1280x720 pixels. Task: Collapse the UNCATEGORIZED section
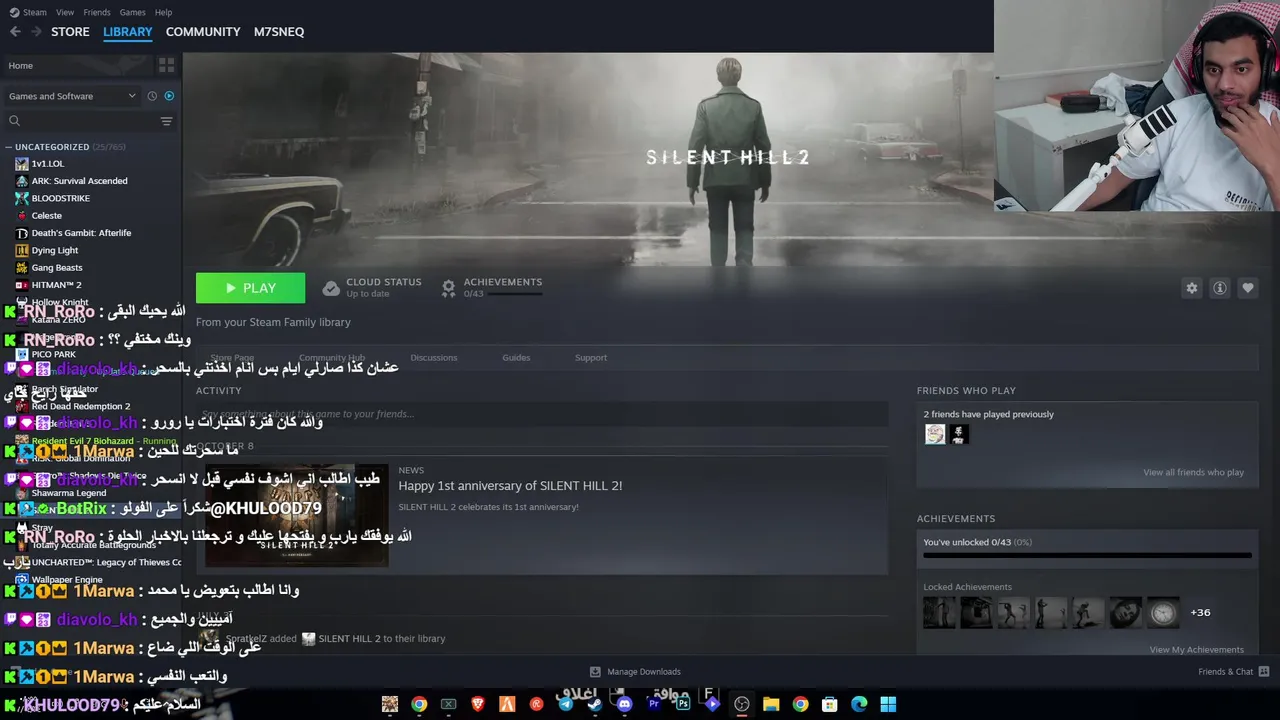[x=9, y=147]
